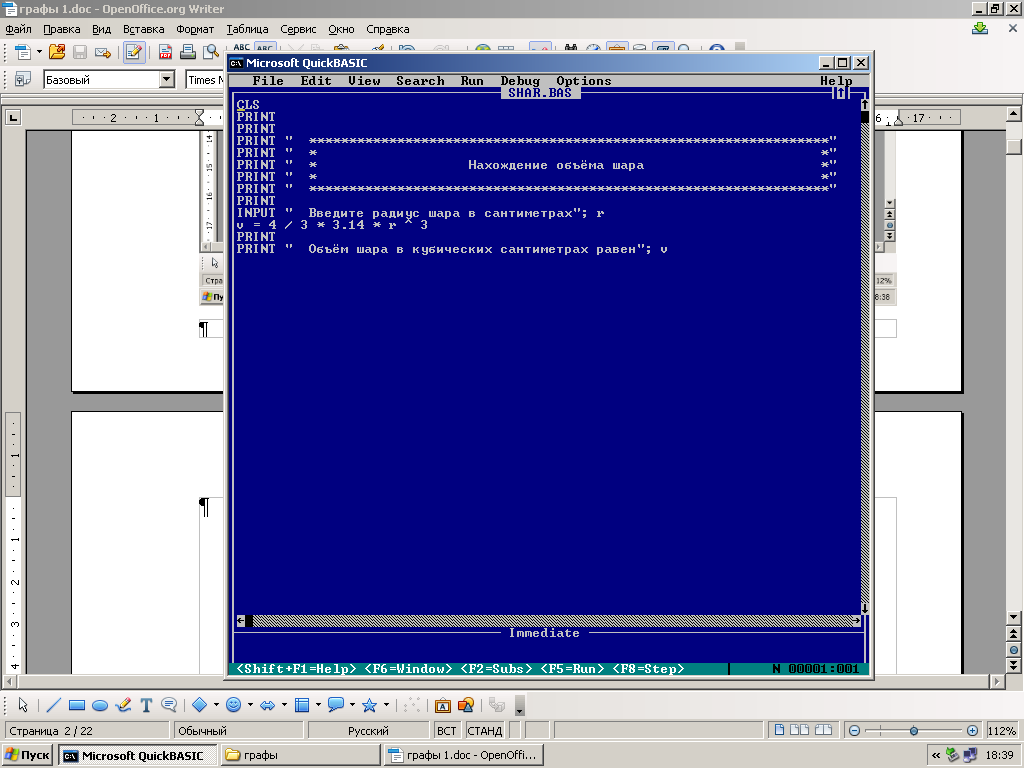Select Basic Shapes diamond tool

click(x=200, y=705)
